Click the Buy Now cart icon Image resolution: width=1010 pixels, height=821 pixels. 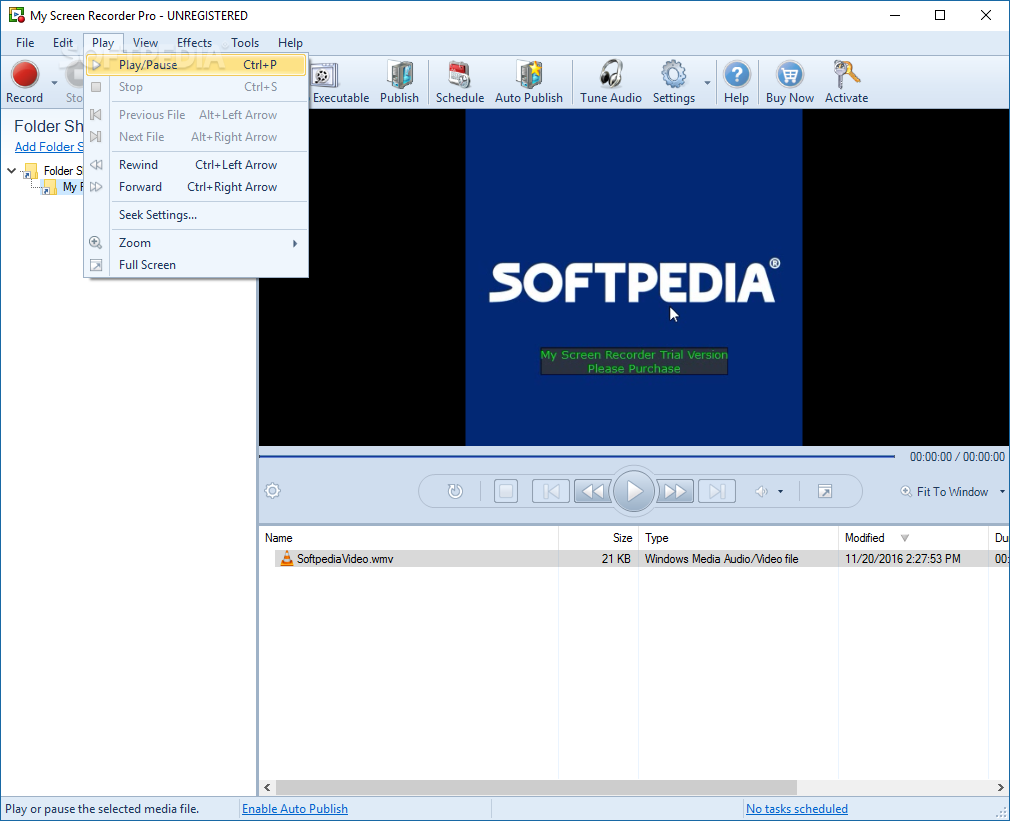[790, 82]
